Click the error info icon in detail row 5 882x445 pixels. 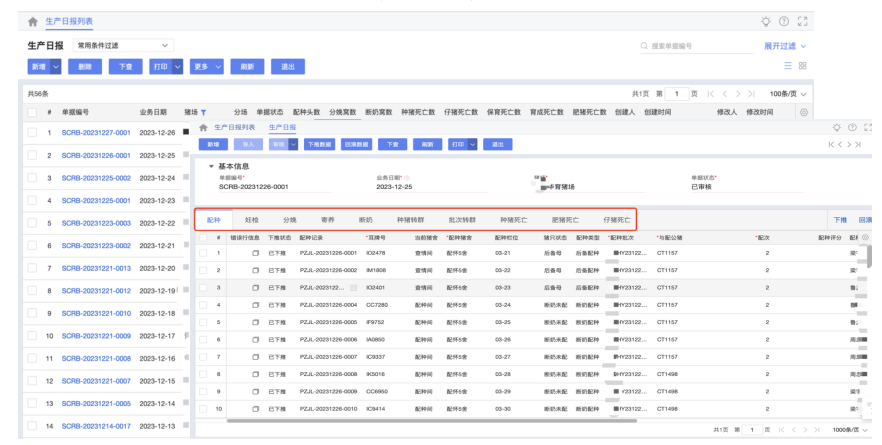tap(255, 322)
